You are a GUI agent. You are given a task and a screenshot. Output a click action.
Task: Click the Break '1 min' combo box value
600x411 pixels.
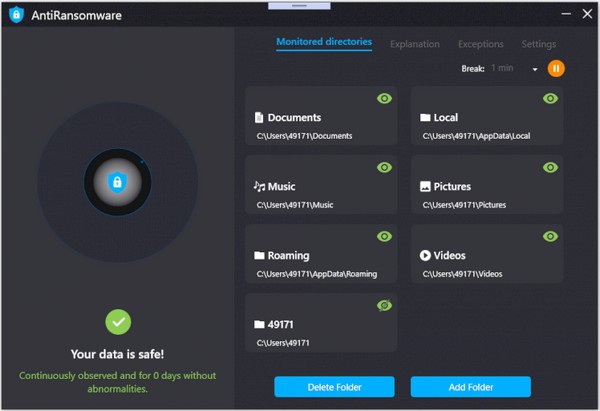click(x=502, y=68)
